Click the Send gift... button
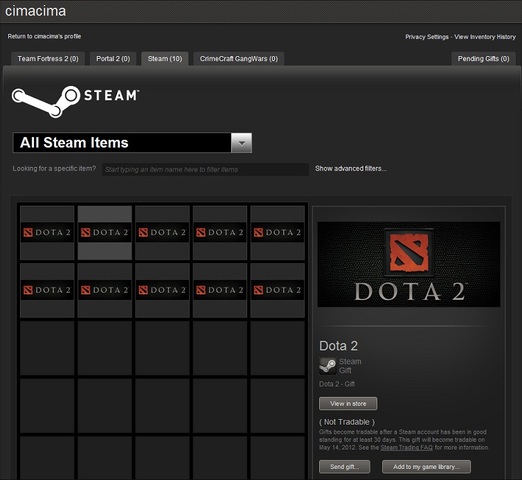 pyautogui.click(x=344, y=467)
